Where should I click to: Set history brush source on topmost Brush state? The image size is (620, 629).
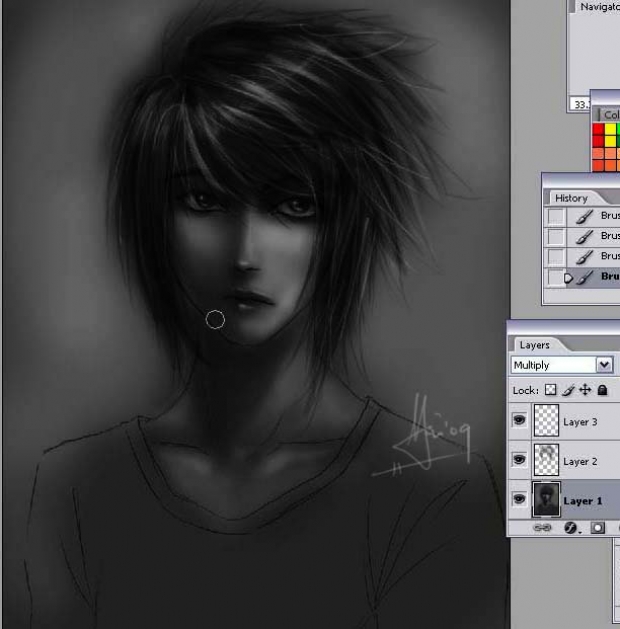coord(555,217)
